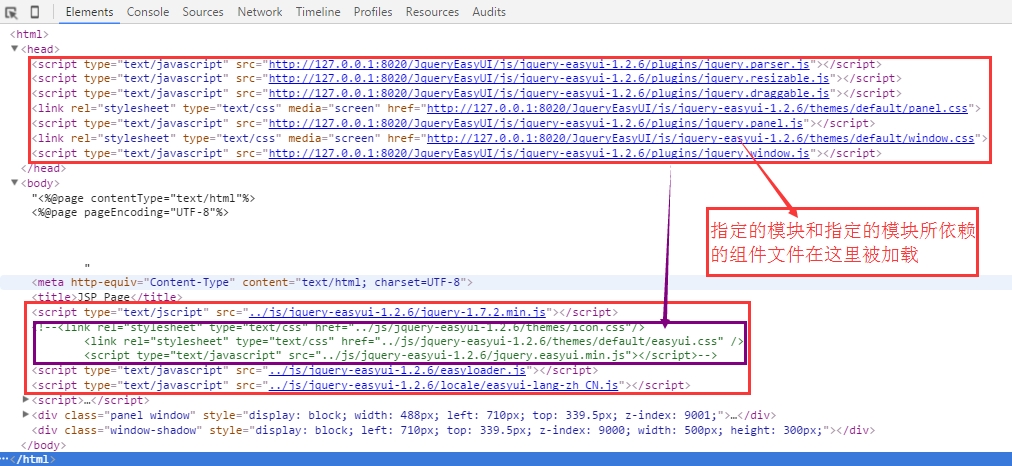This screenshot has width=1012, height=466.
Task: Switch to the Resources tab
Action: (432, 12)
